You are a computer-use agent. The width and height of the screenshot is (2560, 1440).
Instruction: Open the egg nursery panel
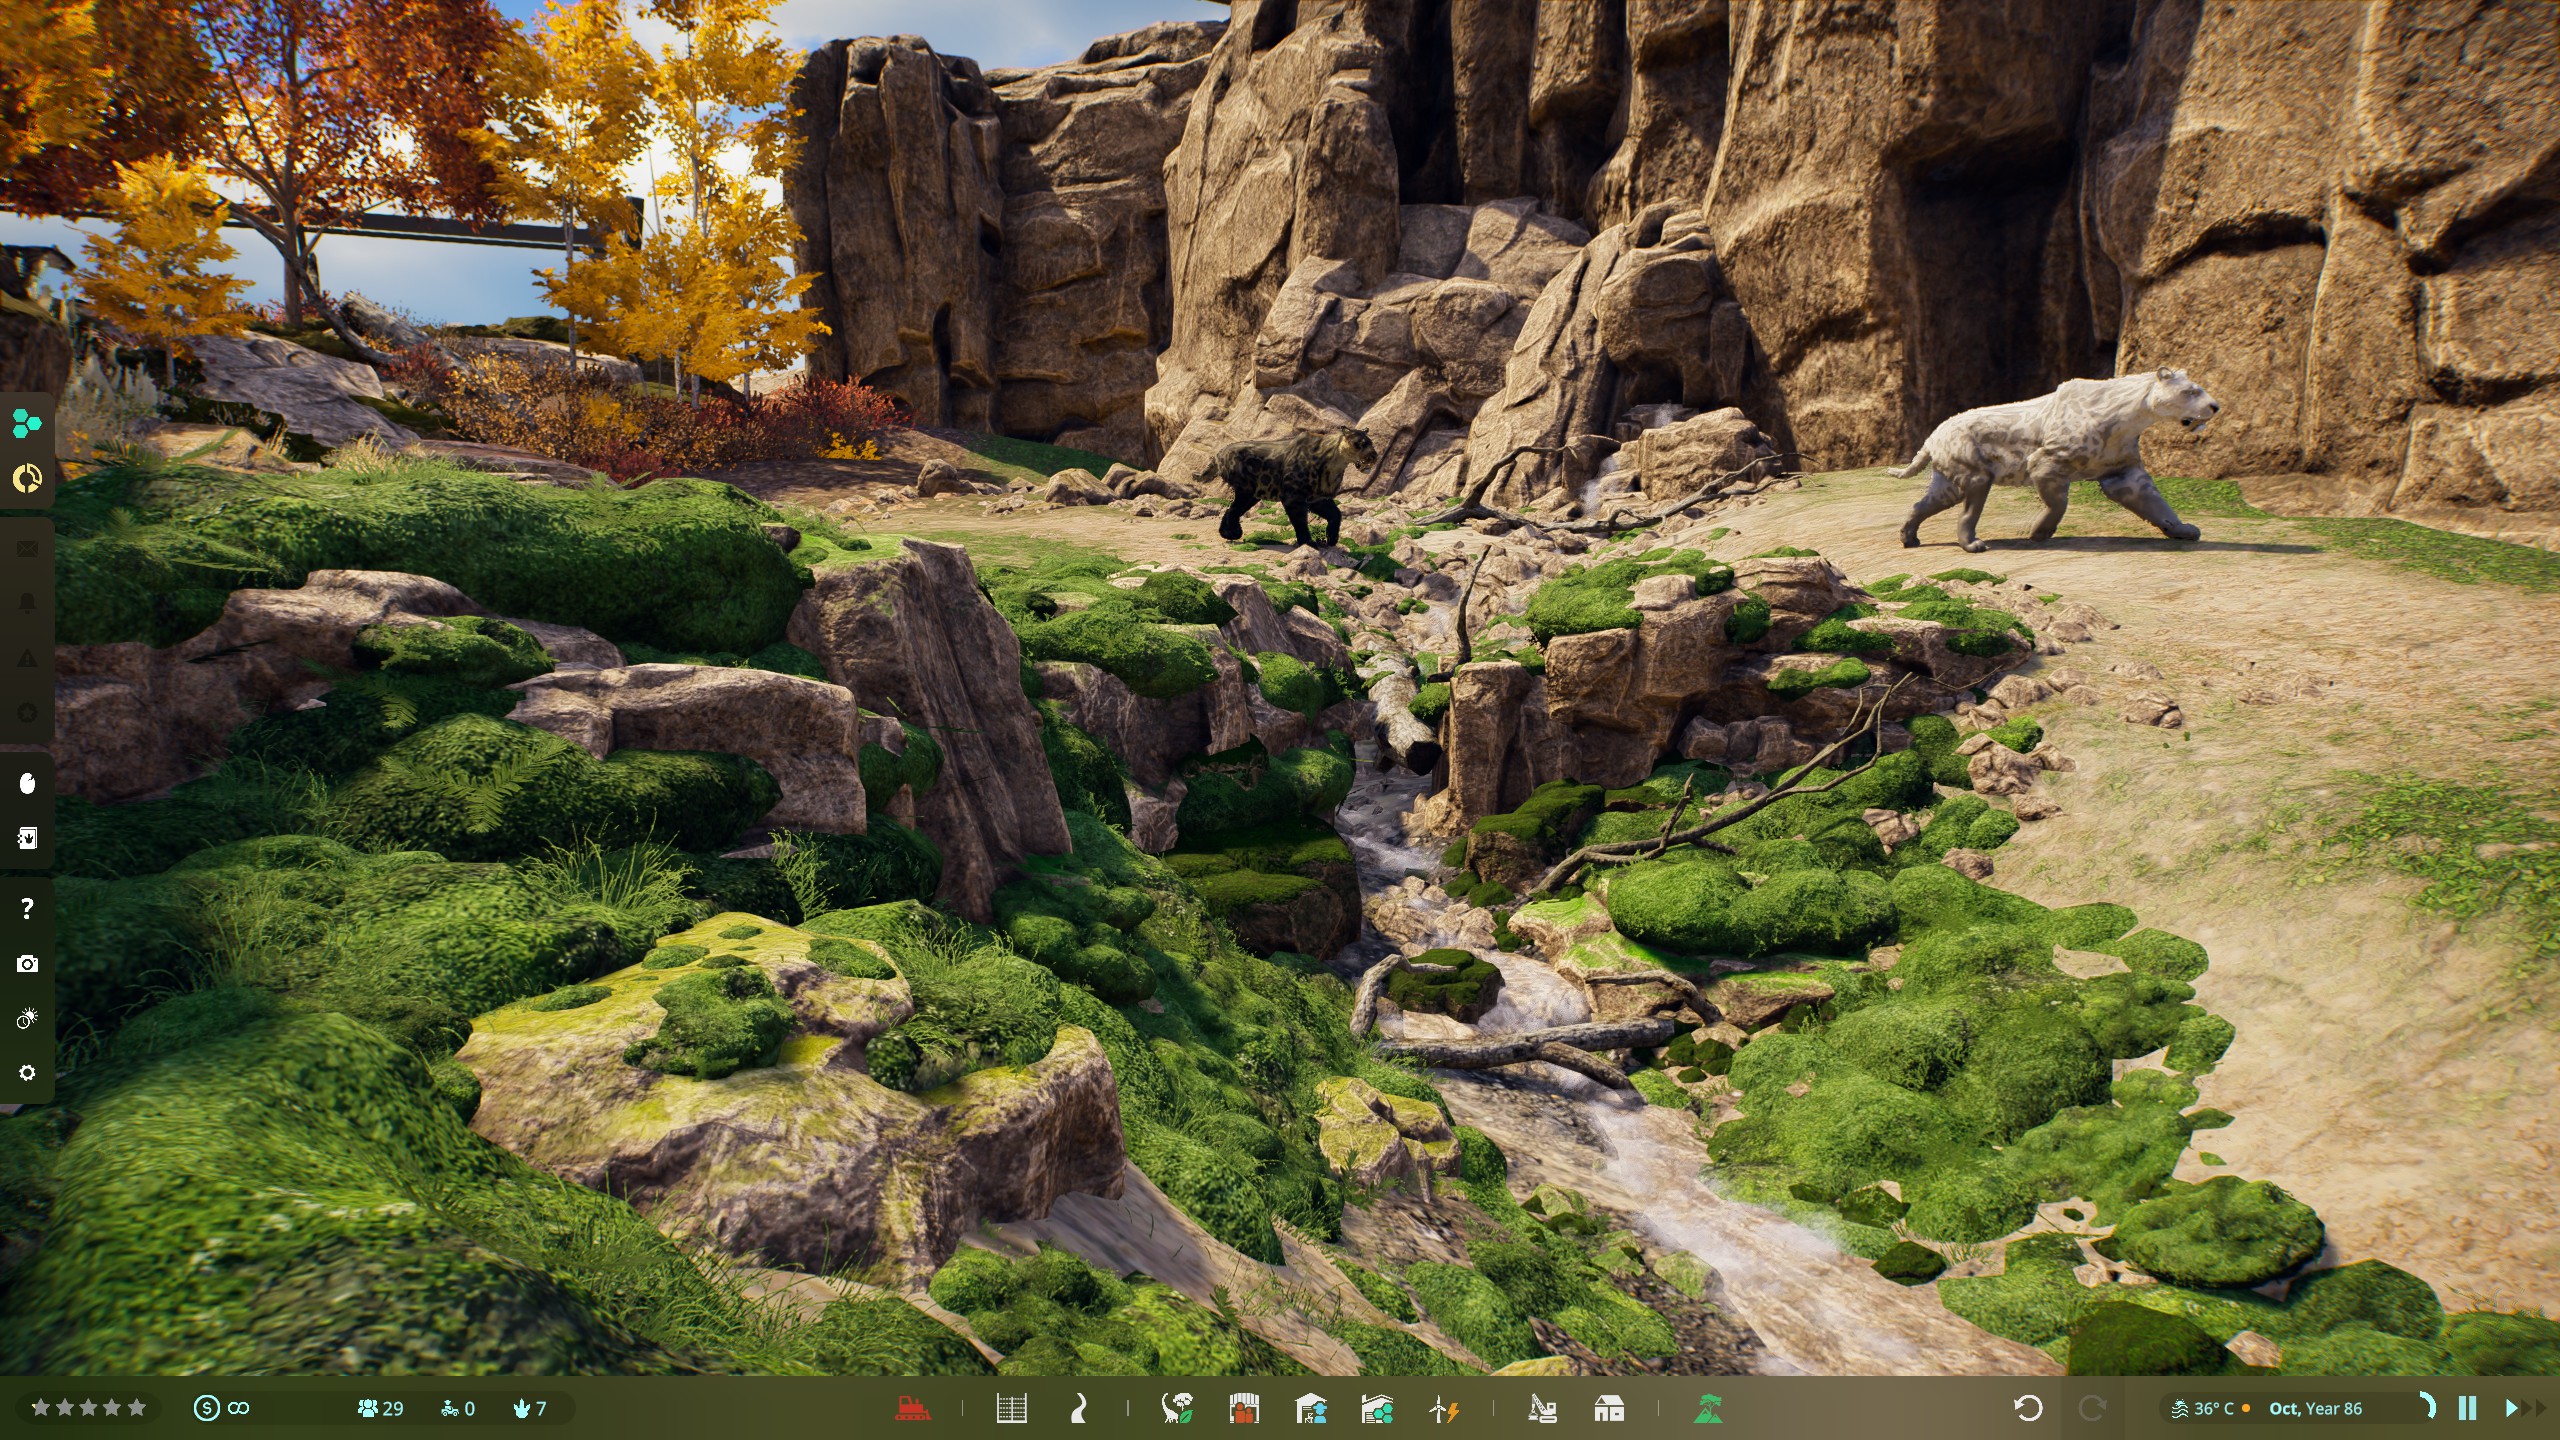point(27,783)
